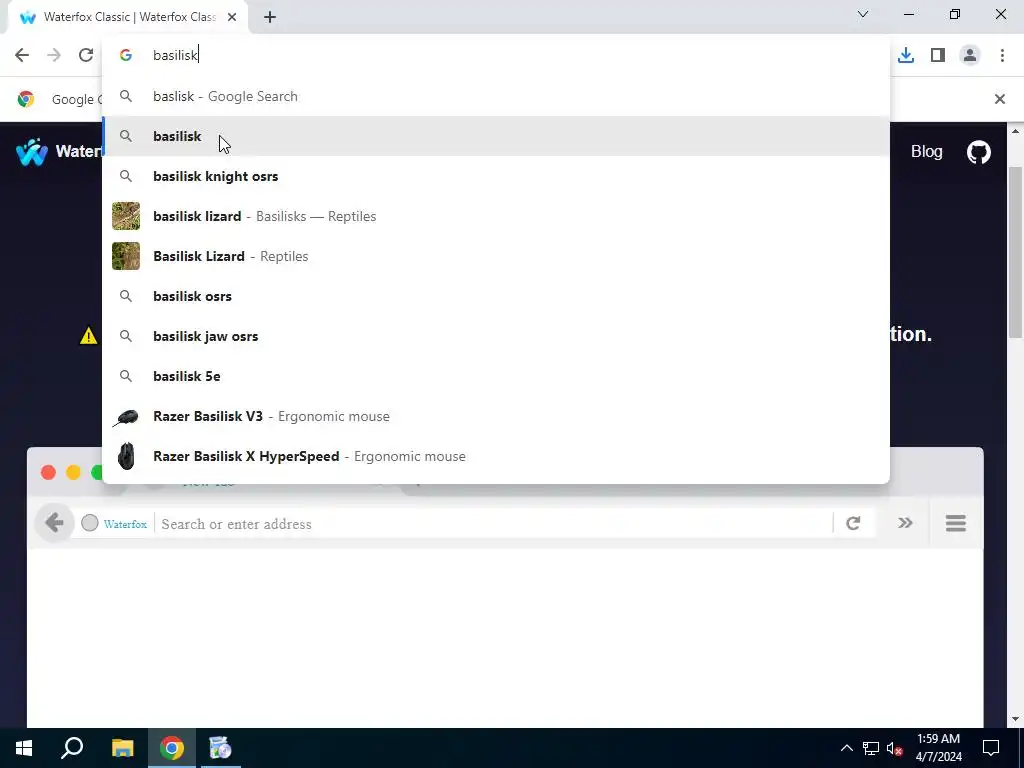Open the notification center icon
The width and height of the screenshot is (1024, 768).
coord(991,748)
